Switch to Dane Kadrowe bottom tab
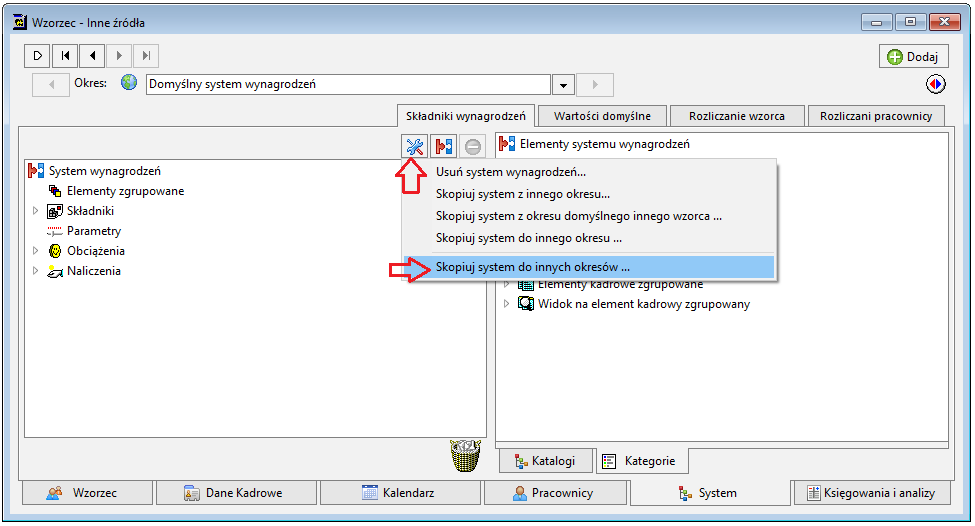The height and width of the screenshot is (526, 975). 236,493
